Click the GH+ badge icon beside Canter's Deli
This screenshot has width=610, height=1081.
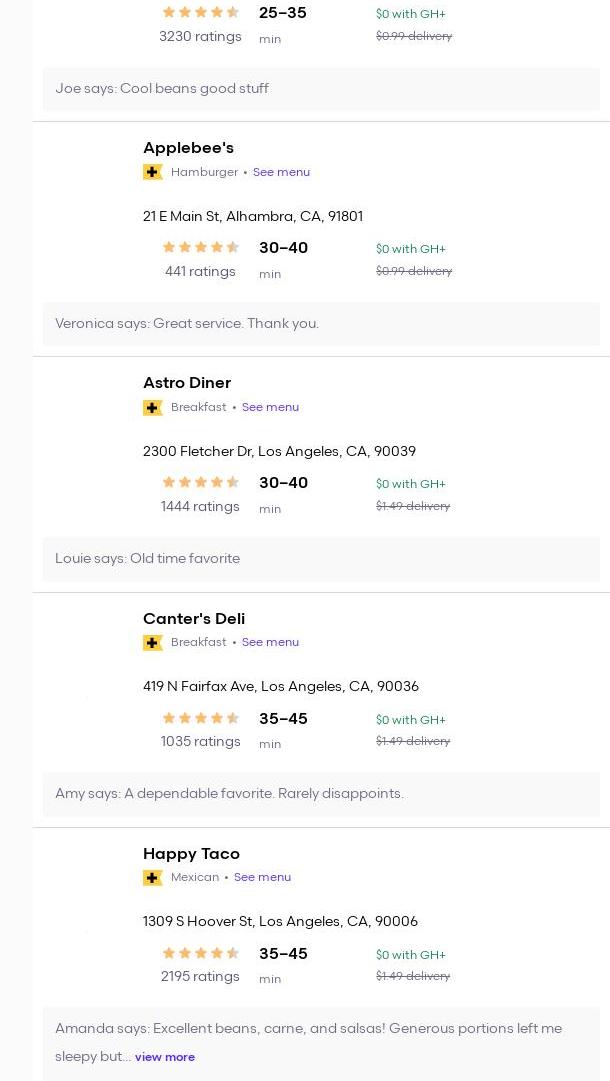click(x=152, y=642)
